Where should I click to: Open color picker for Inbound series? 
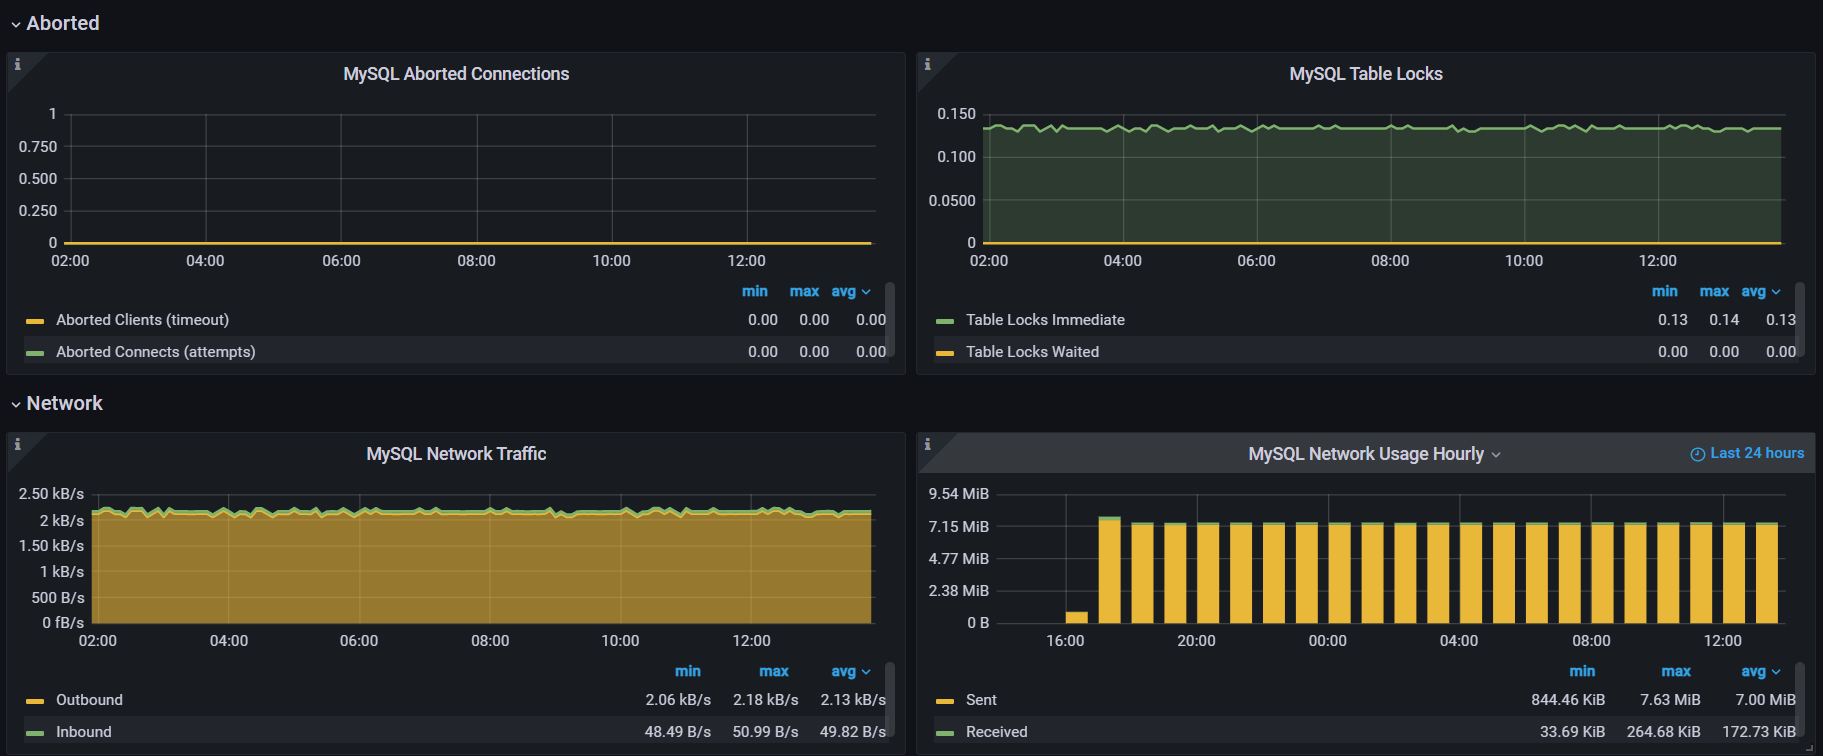(35, 733)
